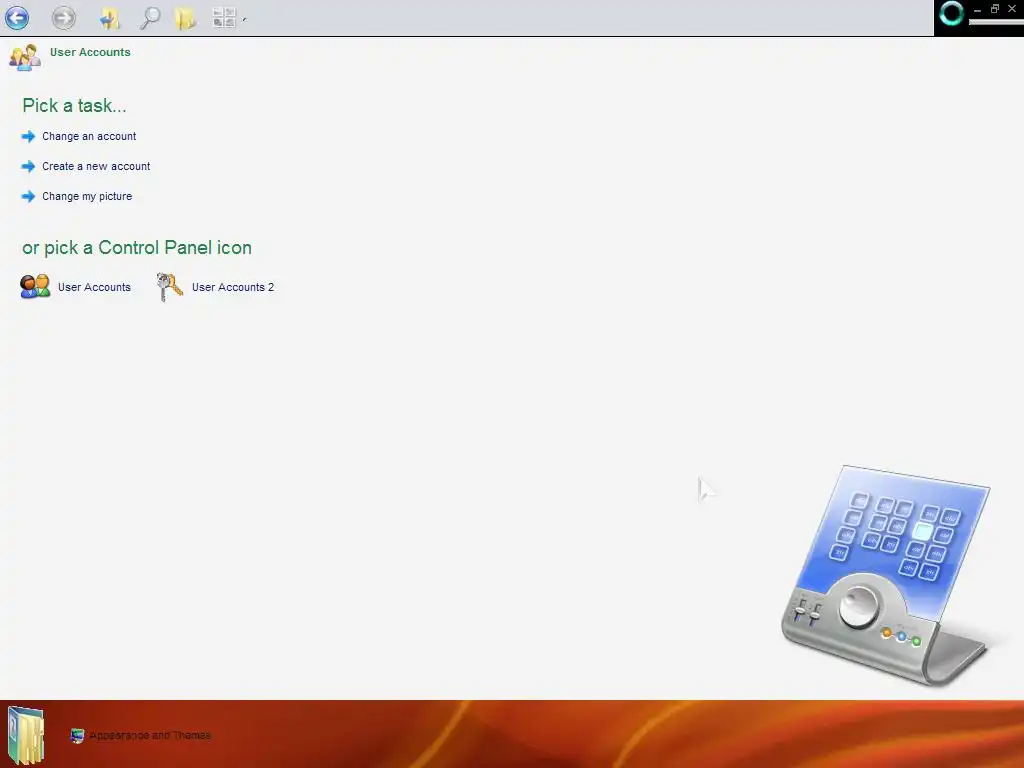
Task: Toggle the Folders pane toolbar icon
Action: (x=185, y=18)
